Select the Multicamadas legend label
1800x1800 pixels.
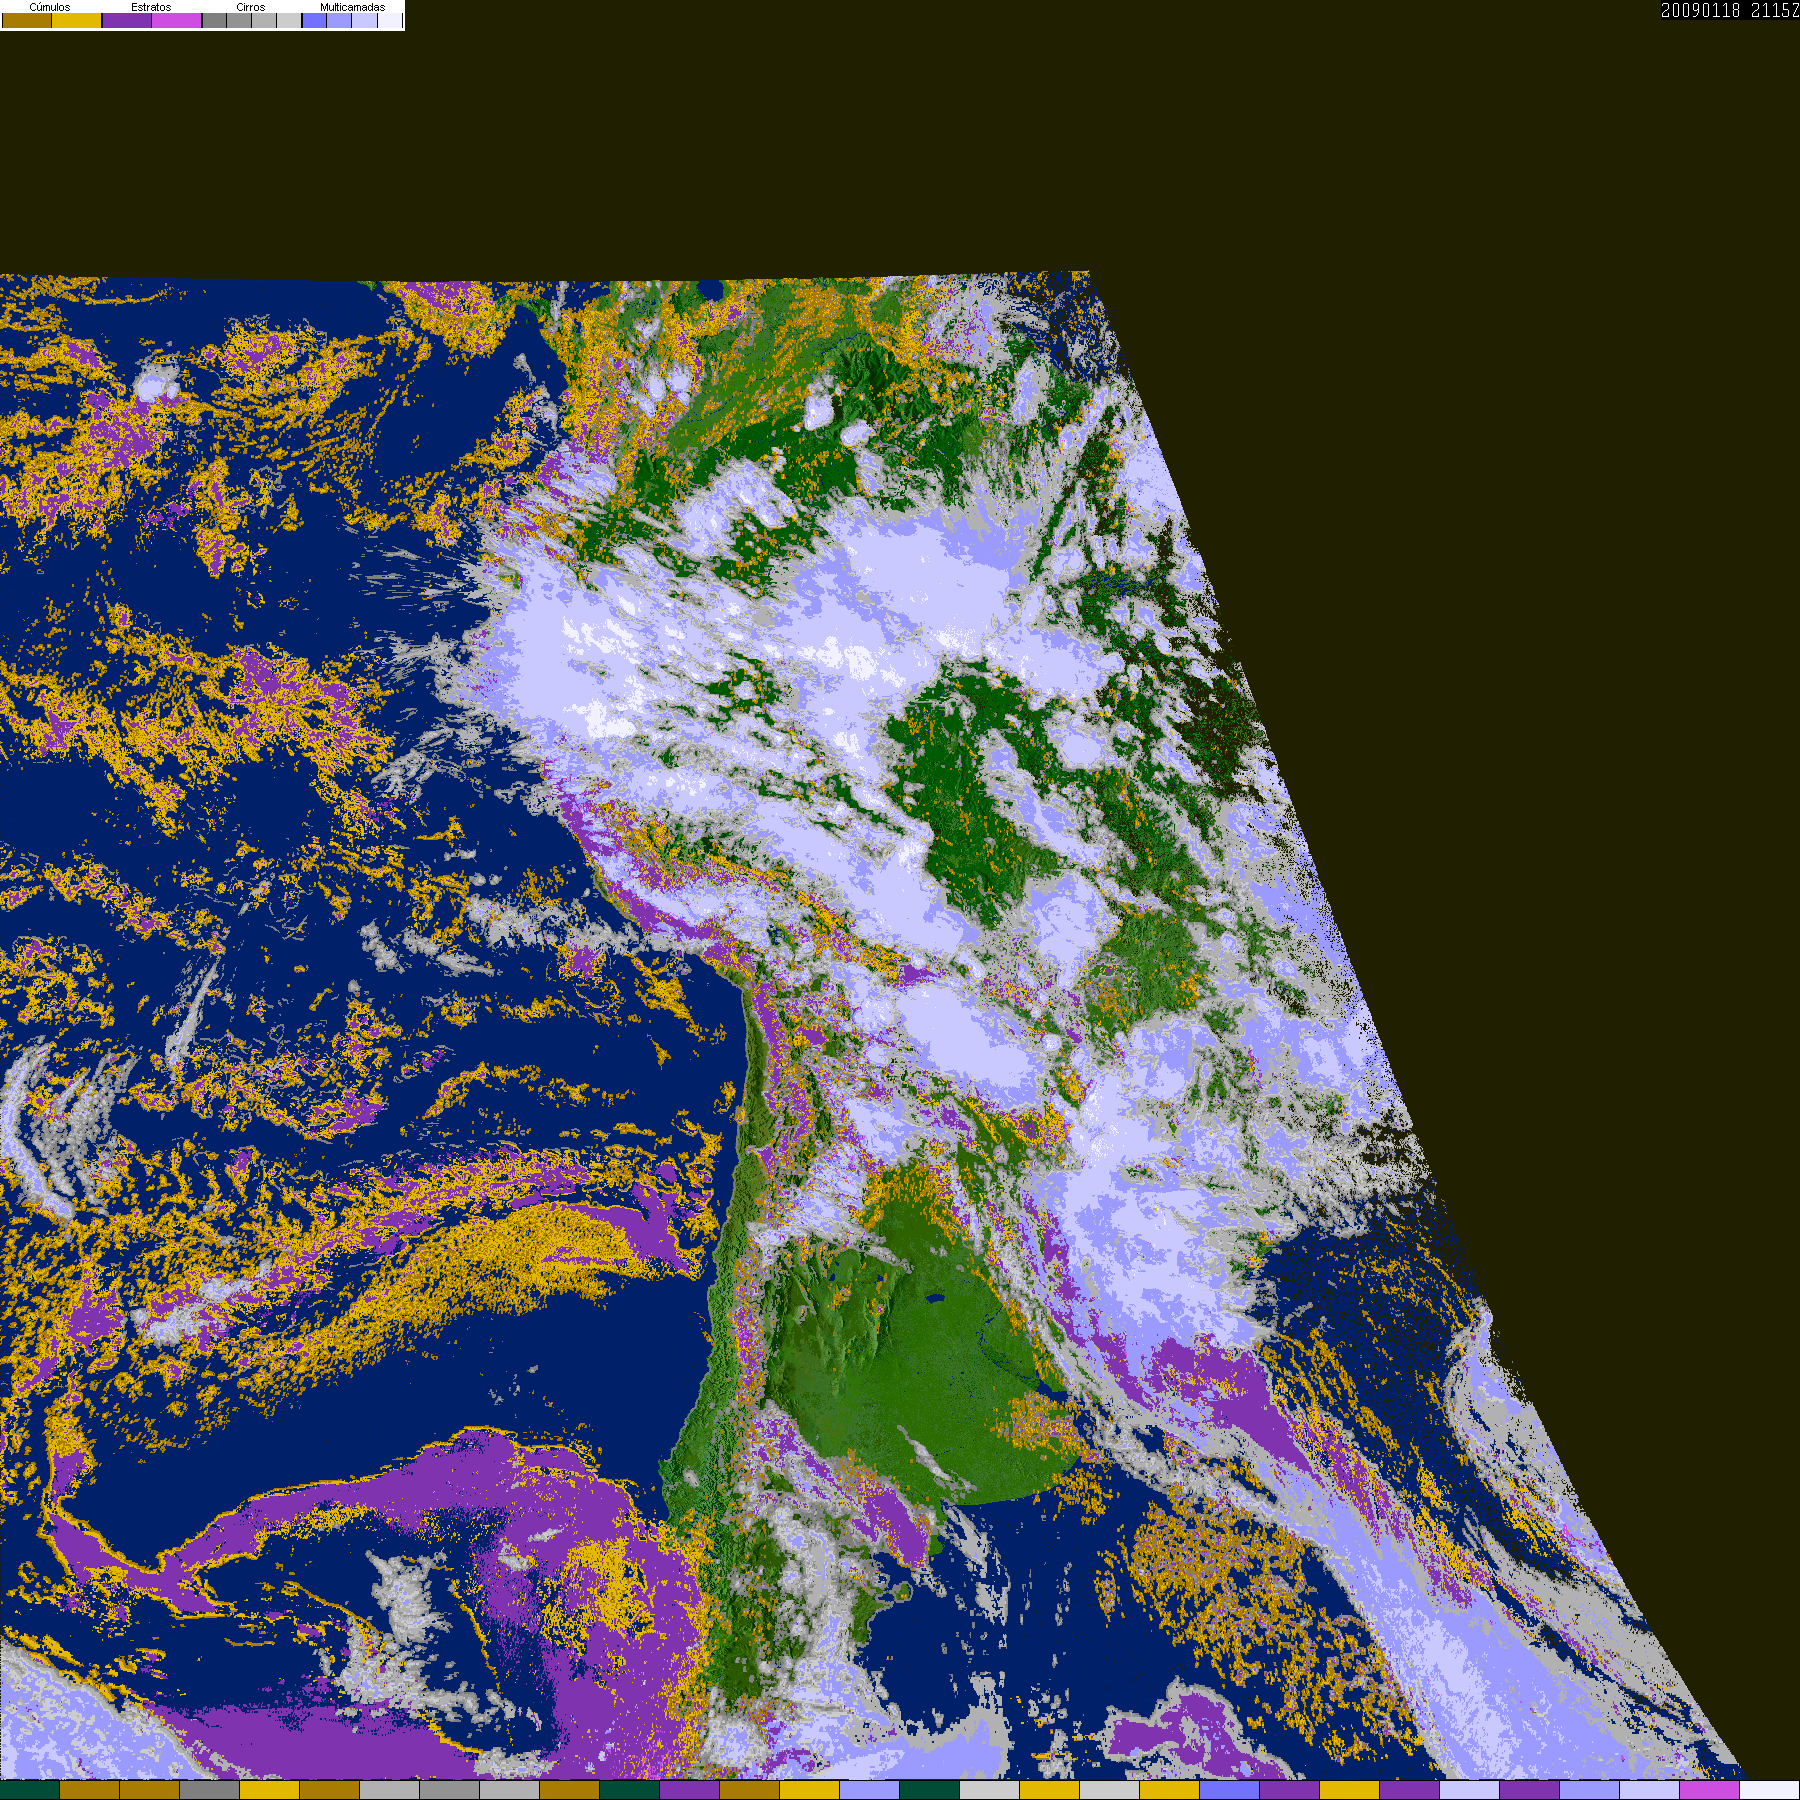(x=352, y=7)
